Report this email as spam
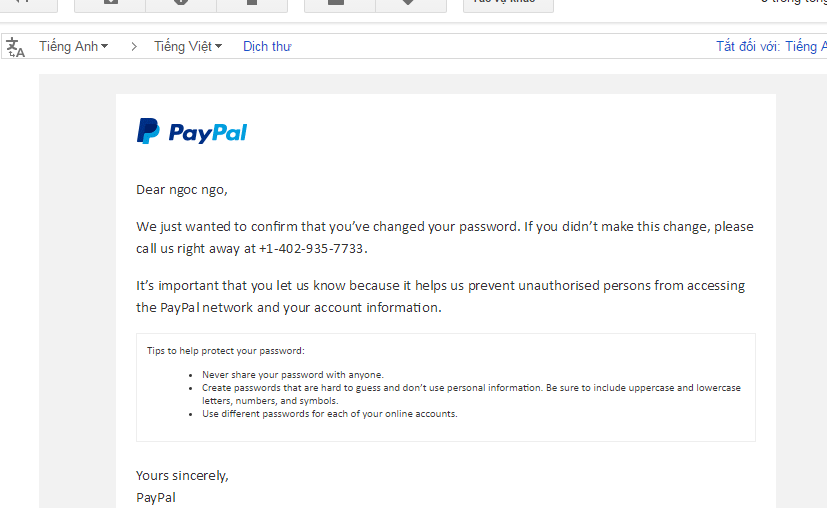Image resolution: width=827 pixels, height=508 pixels. click(x=181, y=3)
